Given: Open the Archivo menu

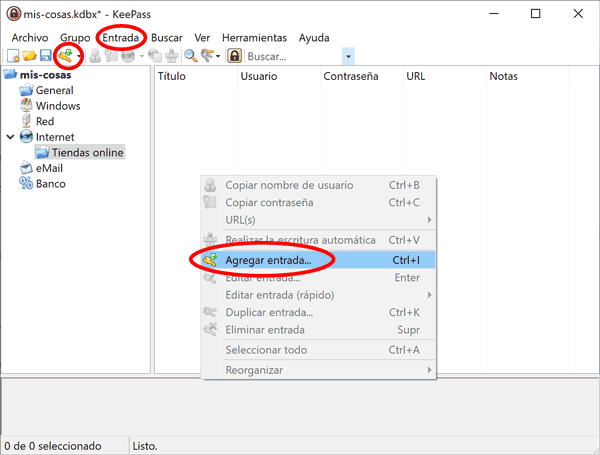Looking at the screenshot, I should 30,38.
